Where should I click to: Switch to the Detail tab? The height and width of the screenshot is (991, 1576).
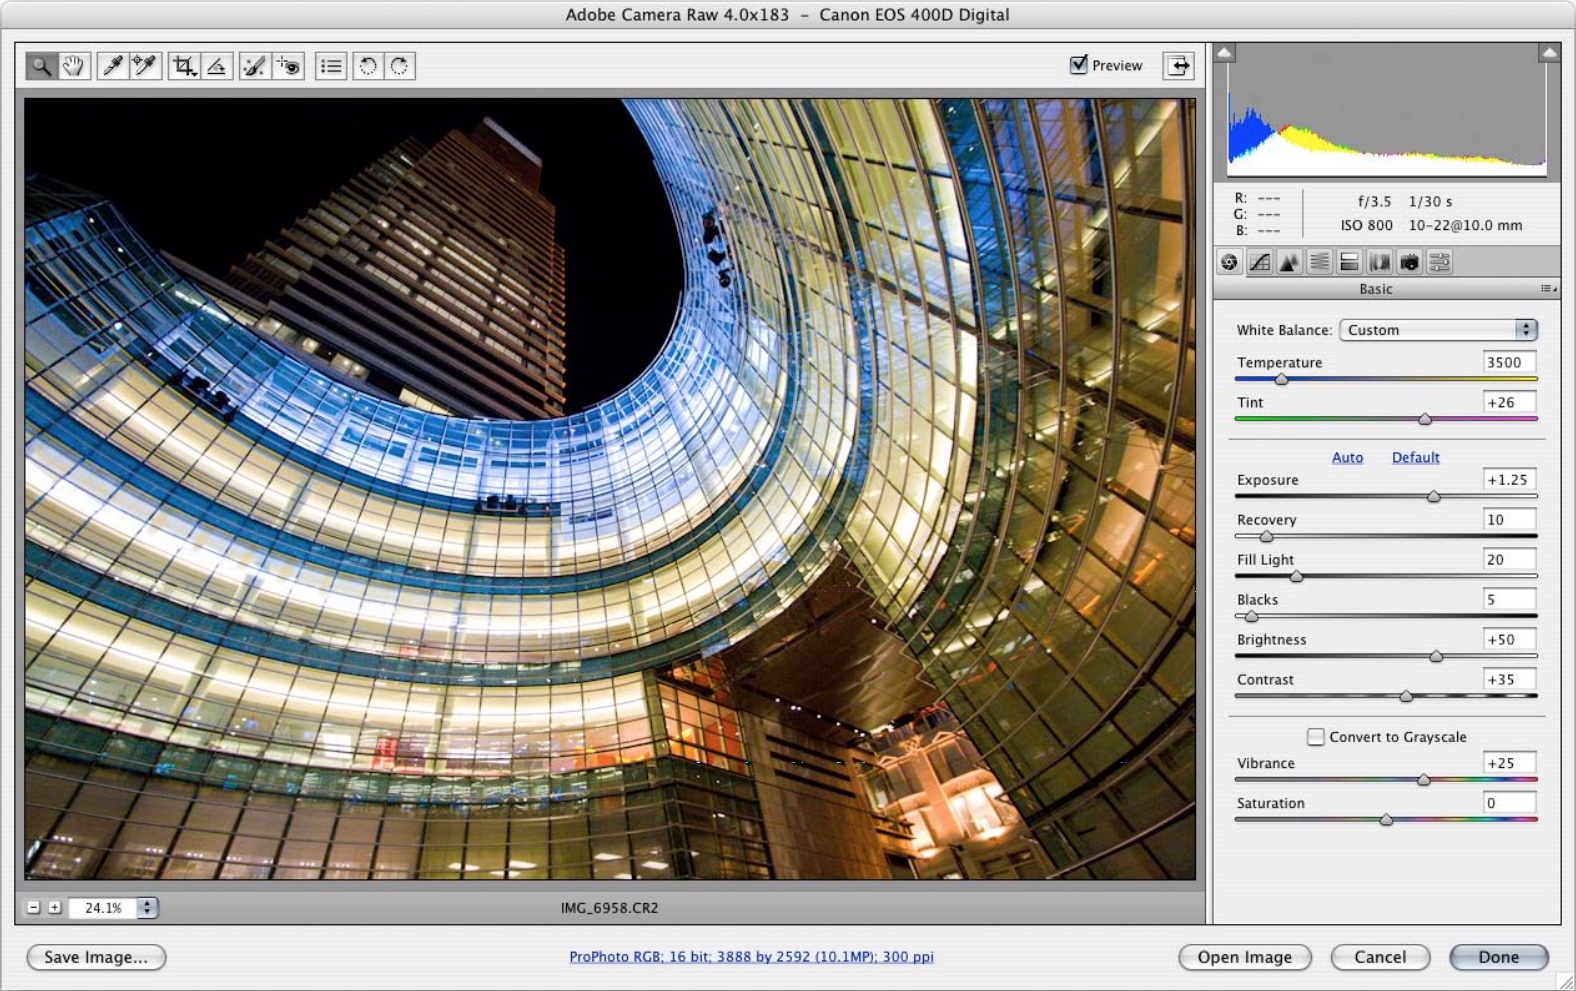1289,262
